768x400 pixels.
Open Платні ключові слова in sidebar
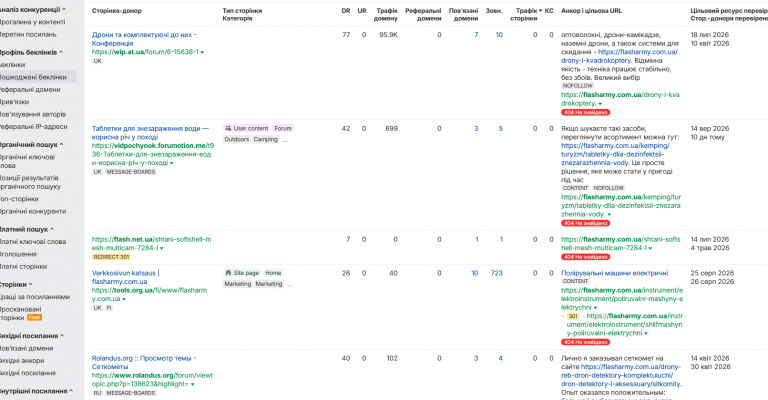(x=33, y=242)
